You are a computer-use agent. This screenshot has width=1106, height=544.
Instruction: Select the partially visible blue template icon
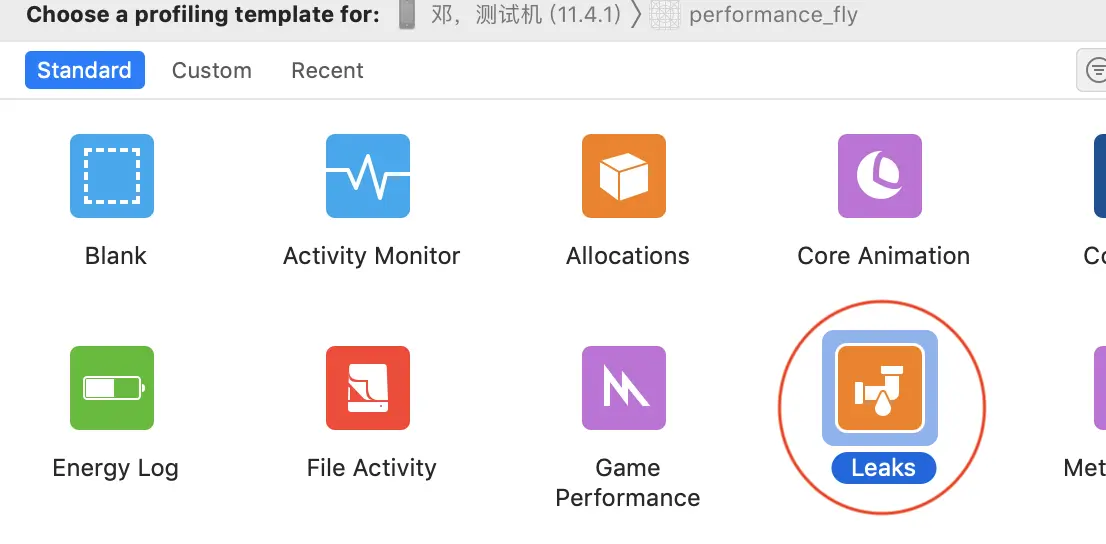[1100, 176]
